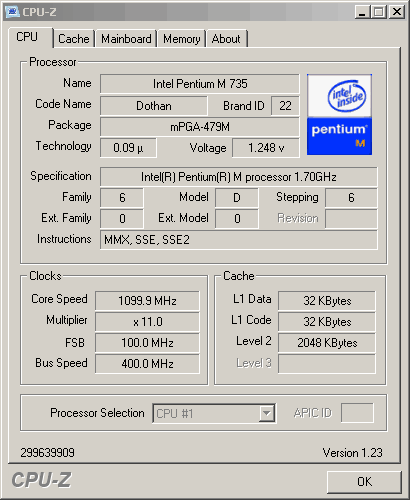Click the Specification label
410x500 pixels.
coord(61,176)
